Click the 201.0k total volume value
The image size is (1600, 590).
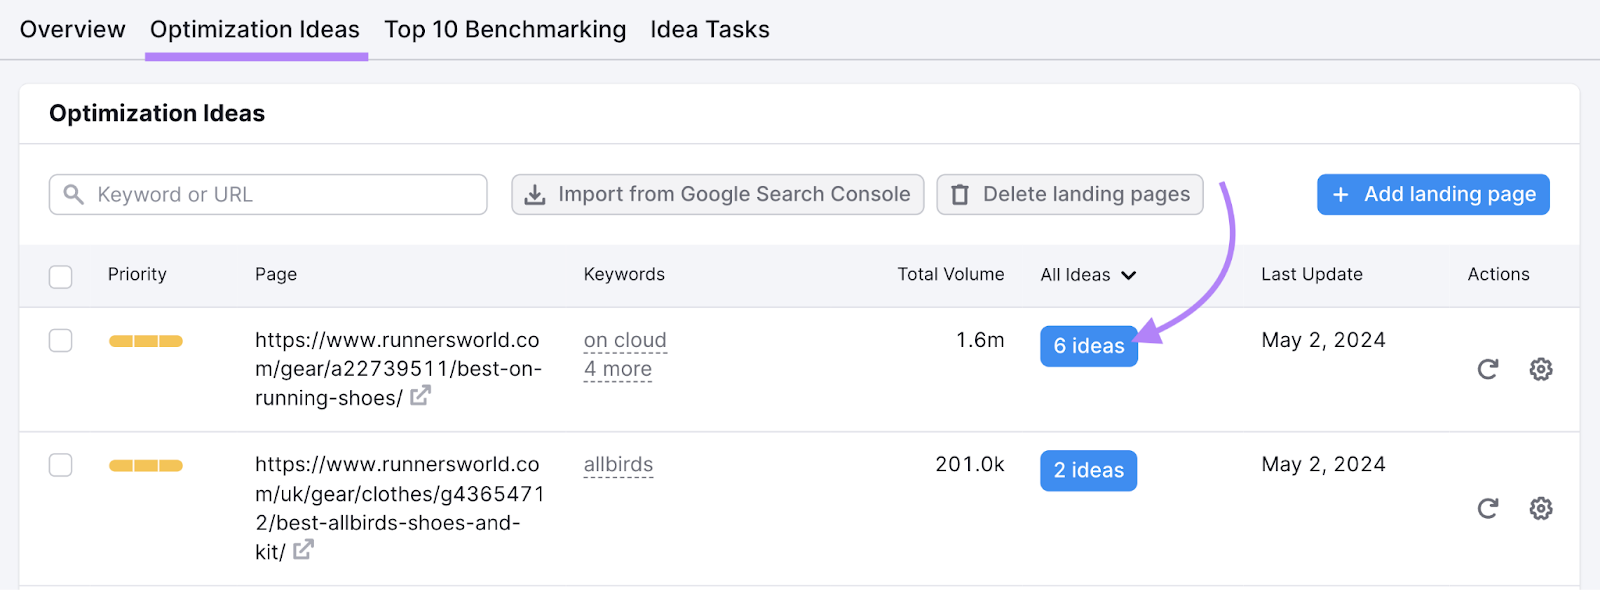(x=970, y=464)
